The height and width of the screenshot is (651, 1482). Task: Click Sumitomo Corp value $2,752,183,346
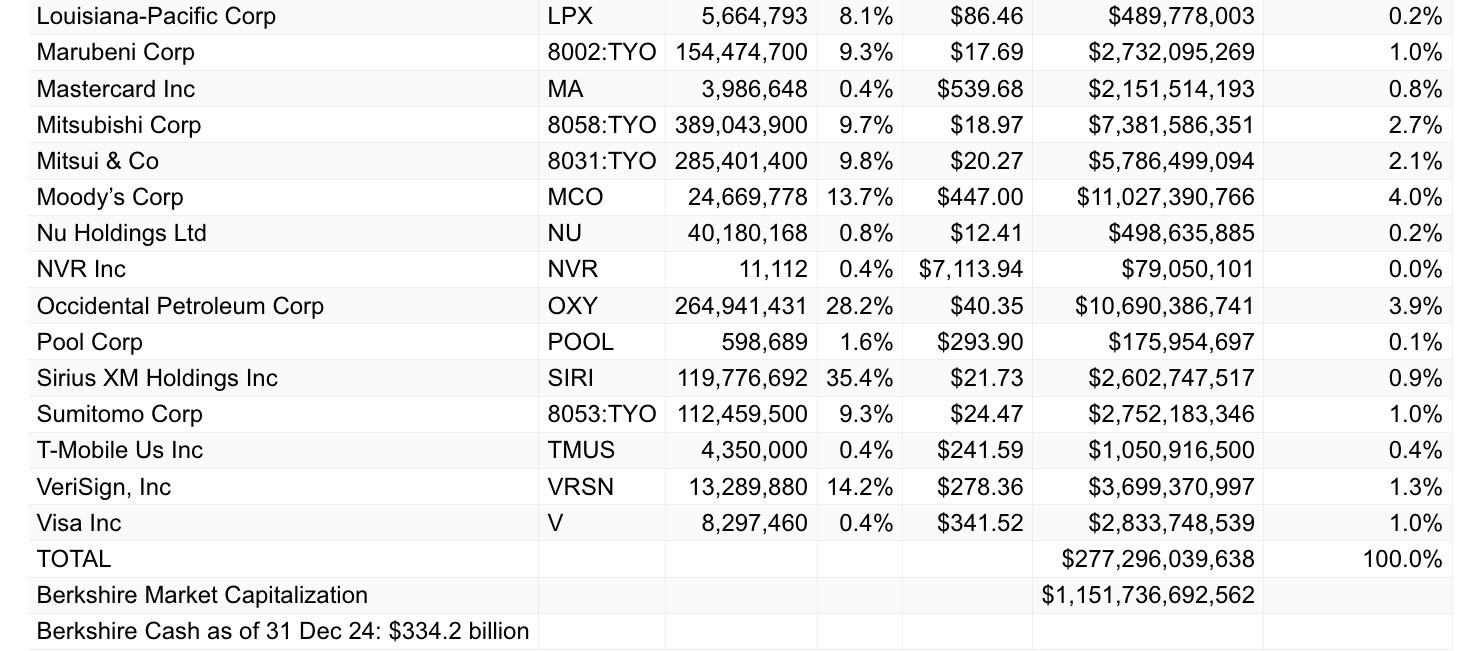[x=1171, y=414]
